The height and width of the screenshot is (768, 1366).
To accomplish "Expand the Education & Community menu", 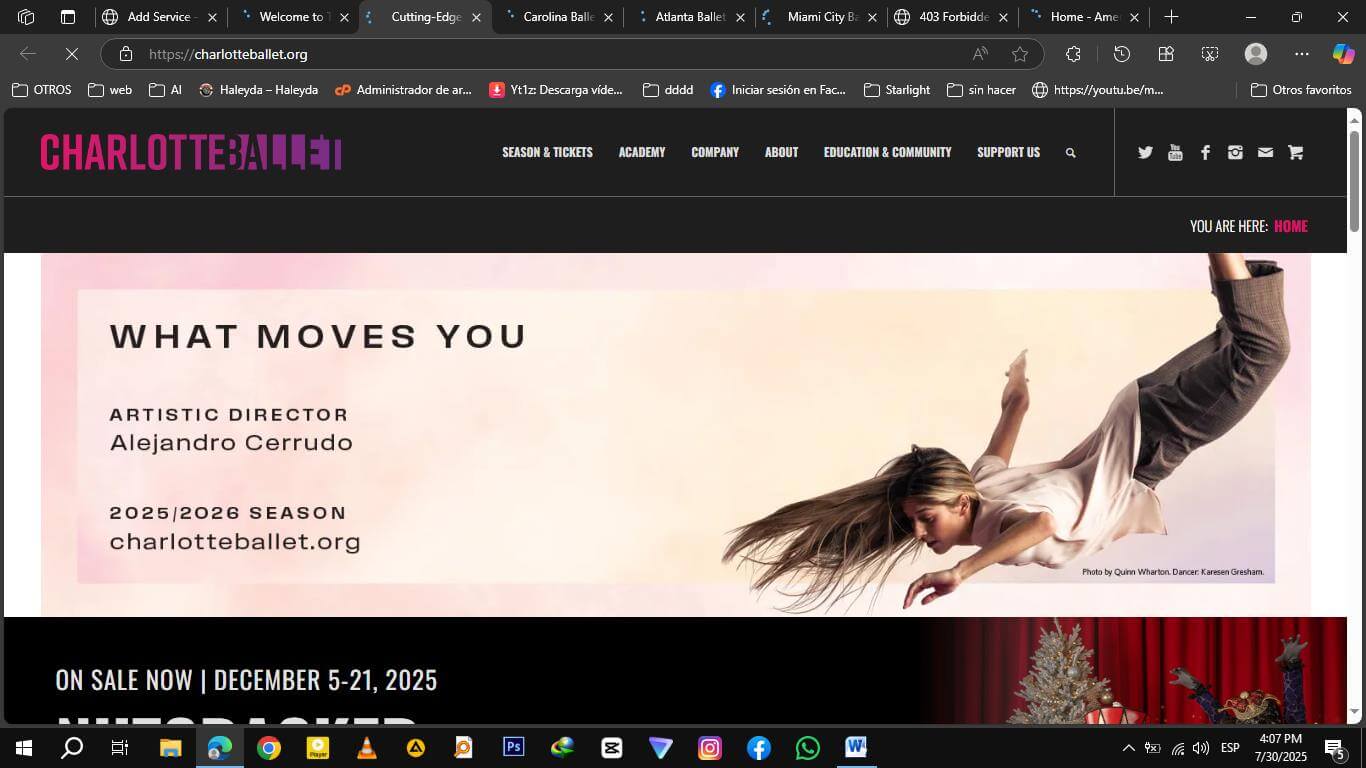I will (887, 152).
